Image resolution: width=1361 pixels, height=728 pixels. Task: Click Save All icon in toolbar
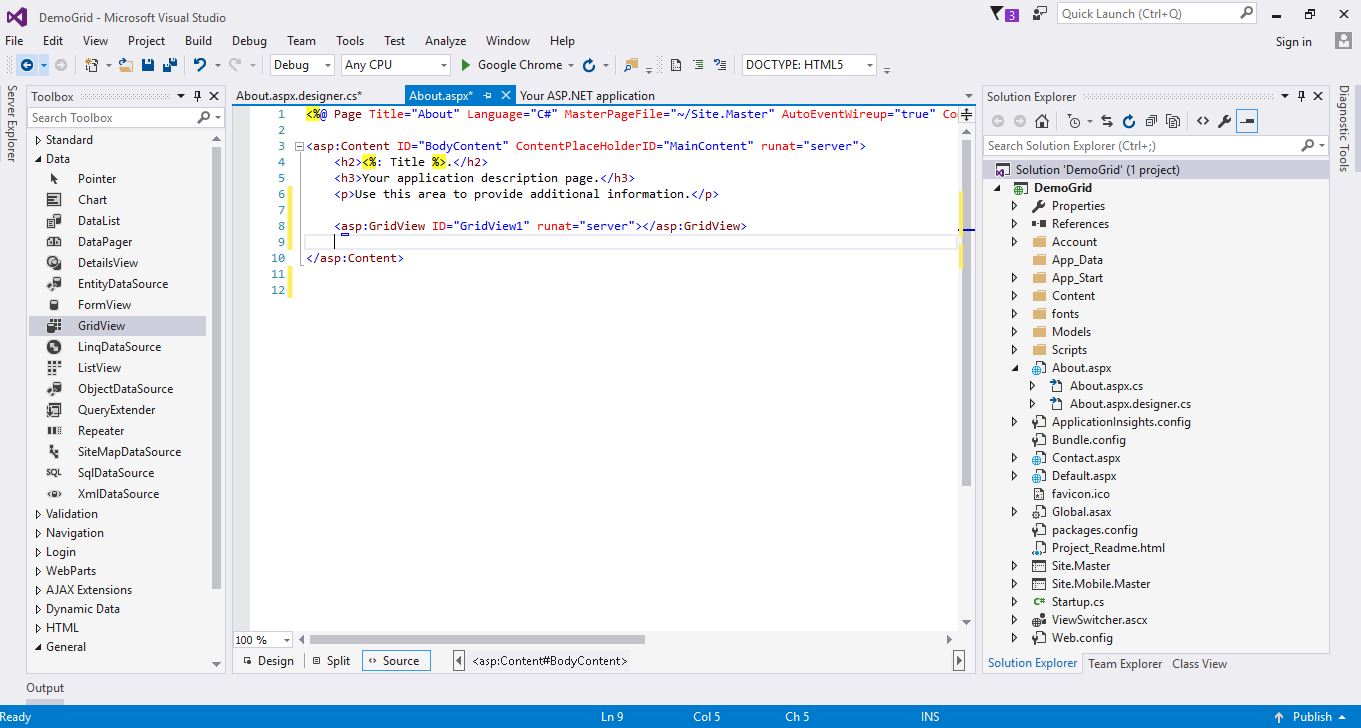[x=170, y=65]
